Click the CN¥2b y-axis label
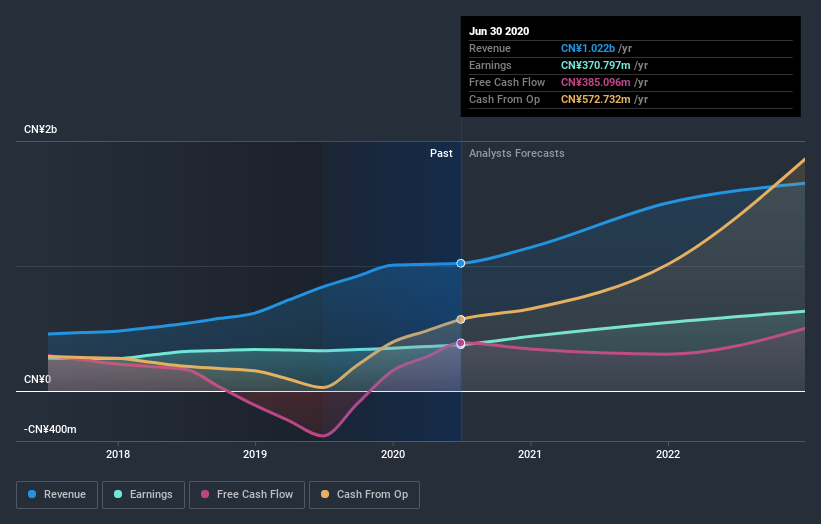 coord(40,129)
